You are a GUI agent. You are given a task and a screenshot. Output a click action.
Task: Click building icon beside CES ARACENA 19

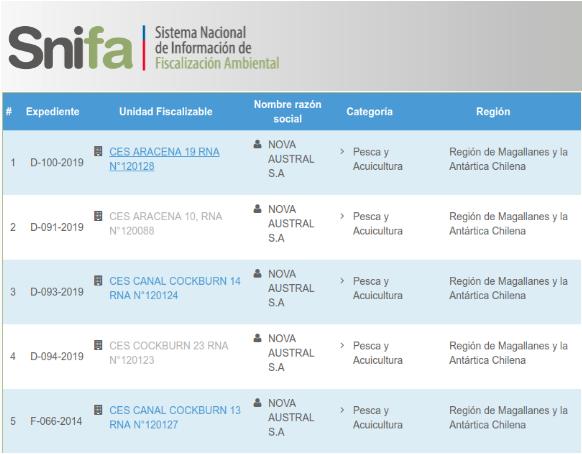(98, 151)
